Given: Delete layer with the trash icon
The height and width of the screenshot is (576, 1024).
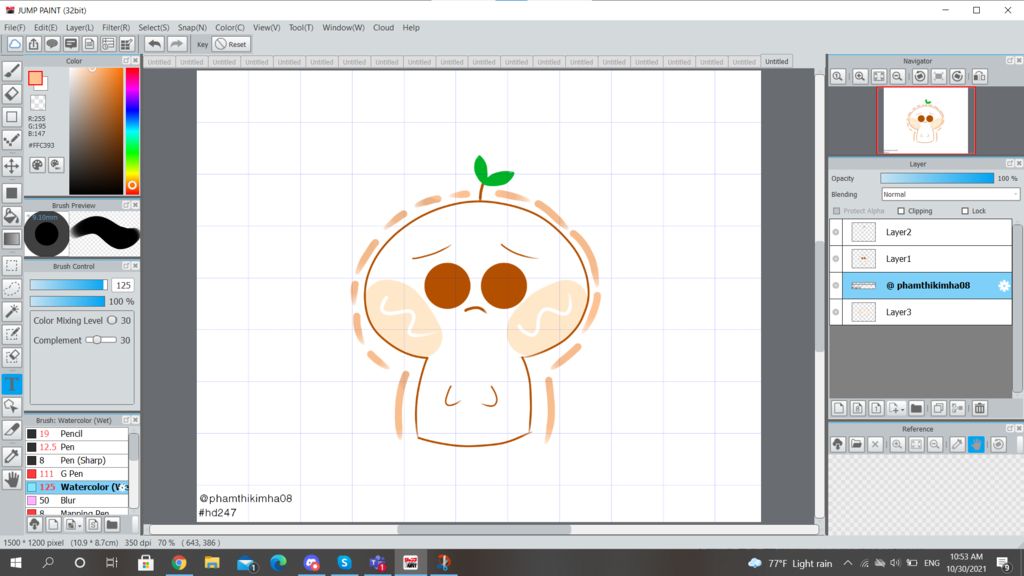Looking at the screenshot, I should tap(980, 408).
